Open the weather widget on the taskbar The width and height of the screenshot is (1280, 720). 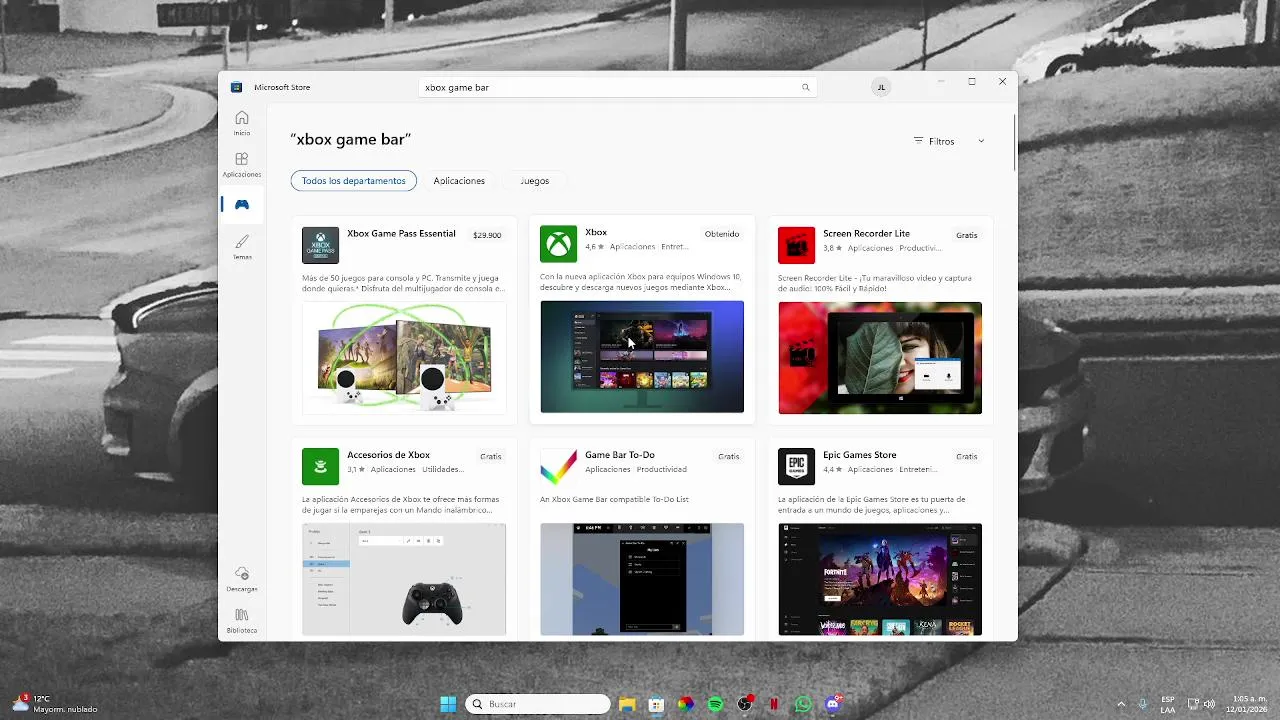coord(55,704)
